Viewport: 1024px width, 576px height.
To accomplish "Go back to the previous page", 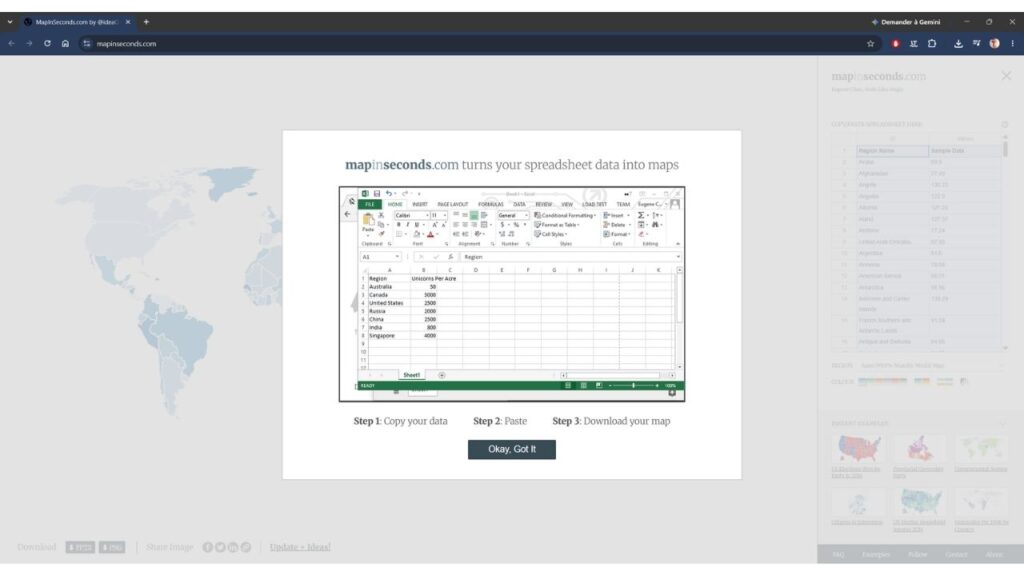I will pos(12,44).
